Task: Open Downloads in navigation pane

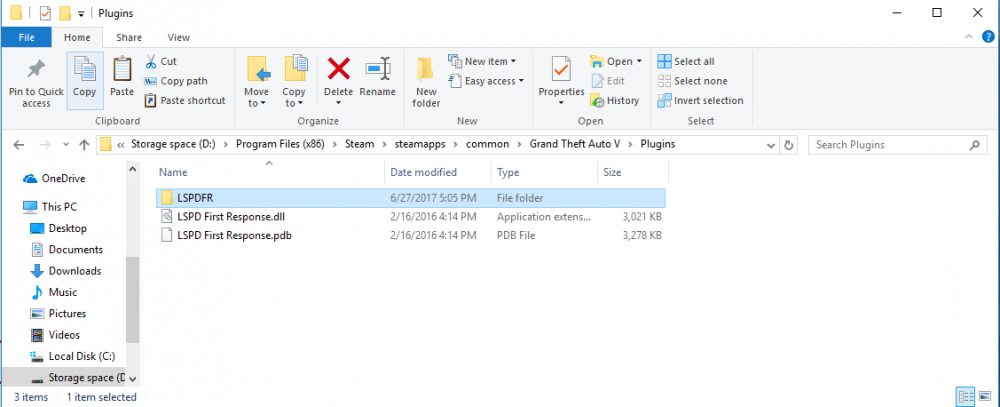Action: (66, 270)
